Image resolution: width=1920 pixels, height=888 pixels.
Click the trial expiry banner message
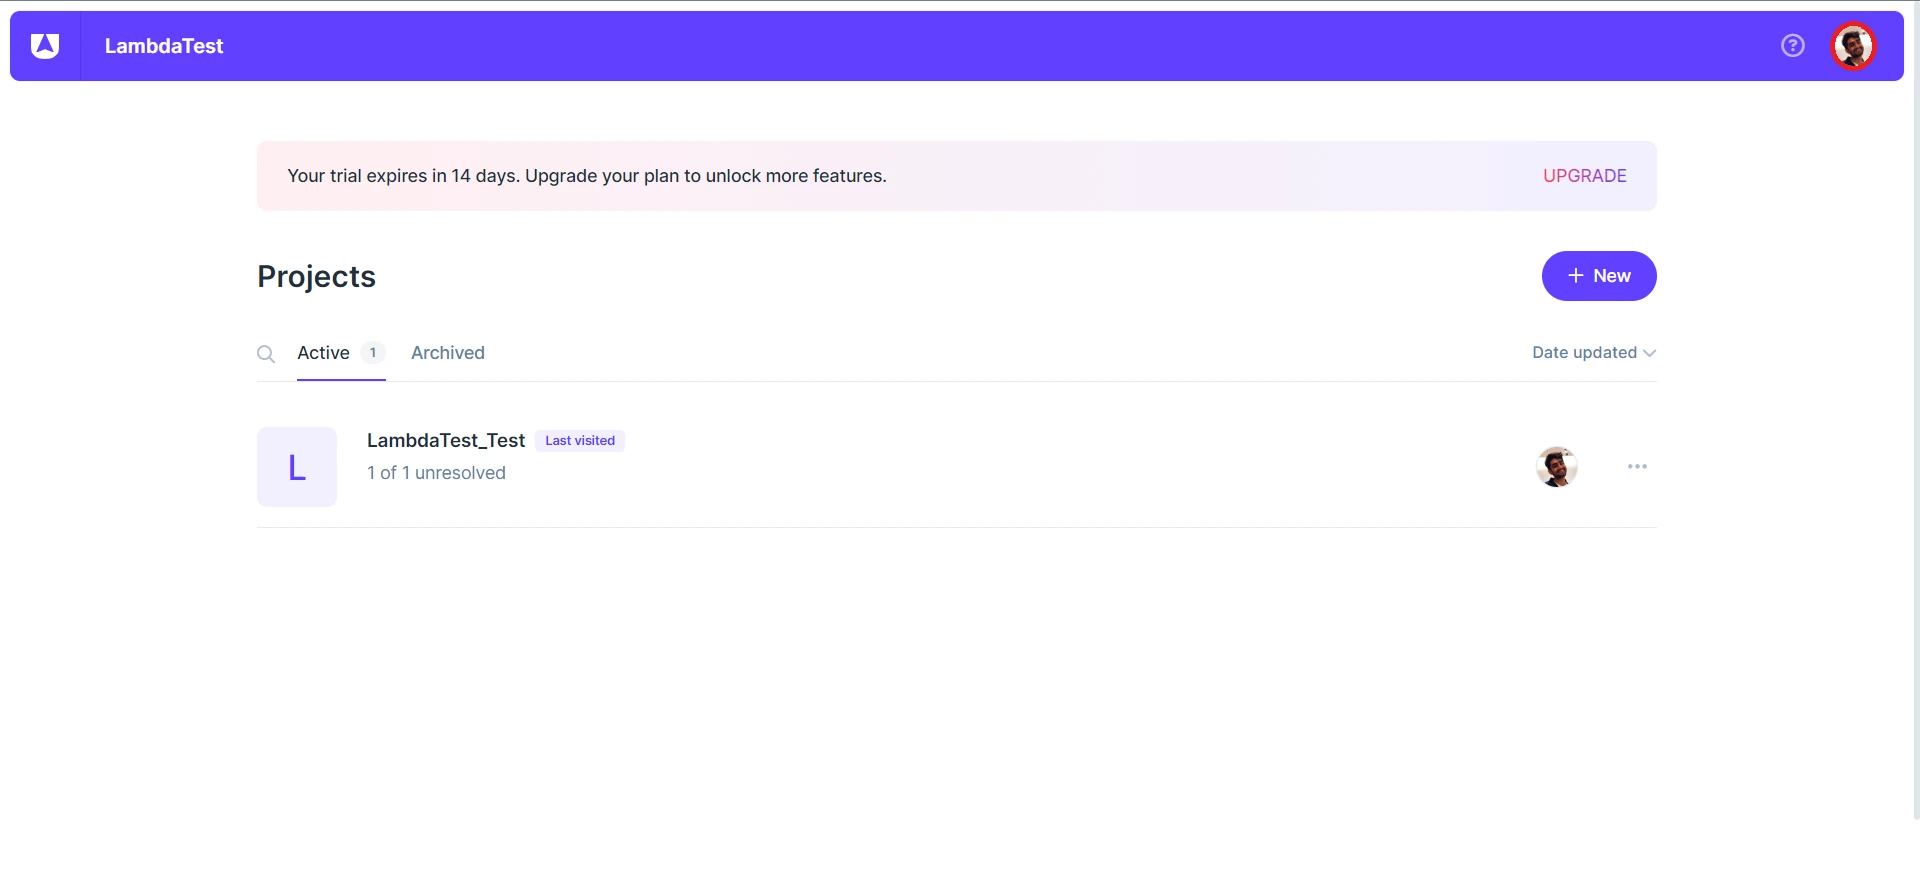pos(587,176)
